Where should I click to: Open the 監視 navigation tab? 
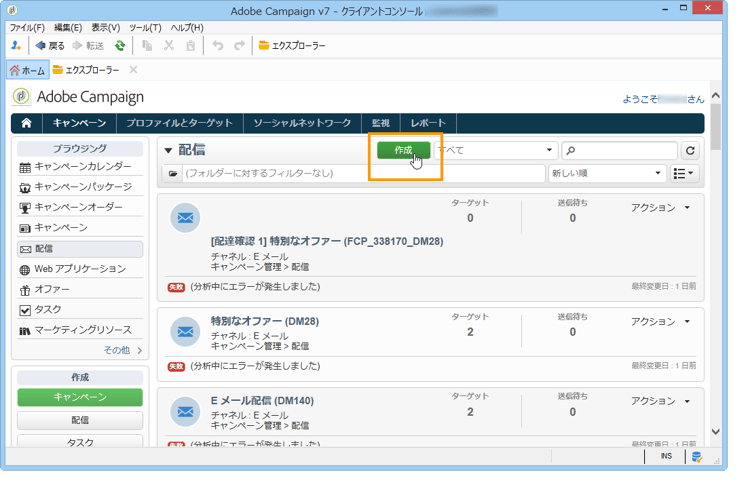tap(381, 123)
